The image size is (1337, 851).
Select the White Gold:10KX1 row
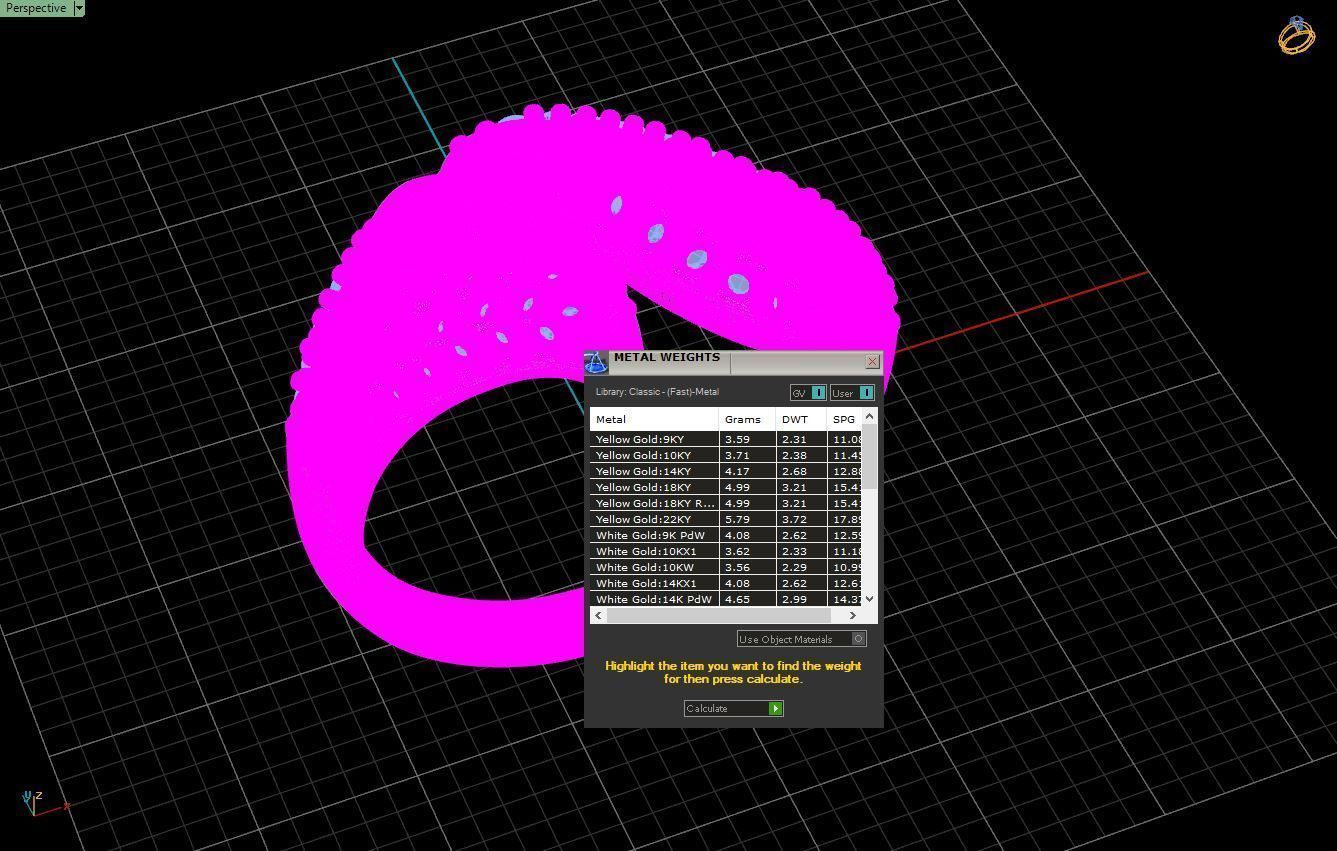coord(726,551)
